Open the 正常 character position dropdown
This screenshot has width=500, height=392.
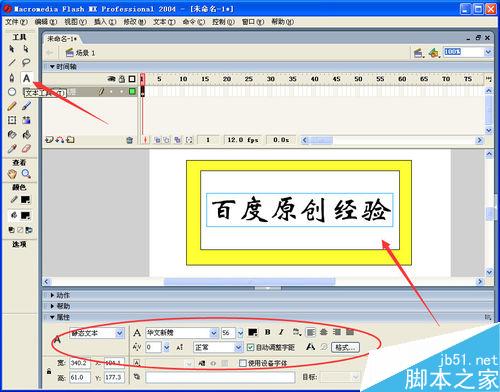[x=238, y=347]
